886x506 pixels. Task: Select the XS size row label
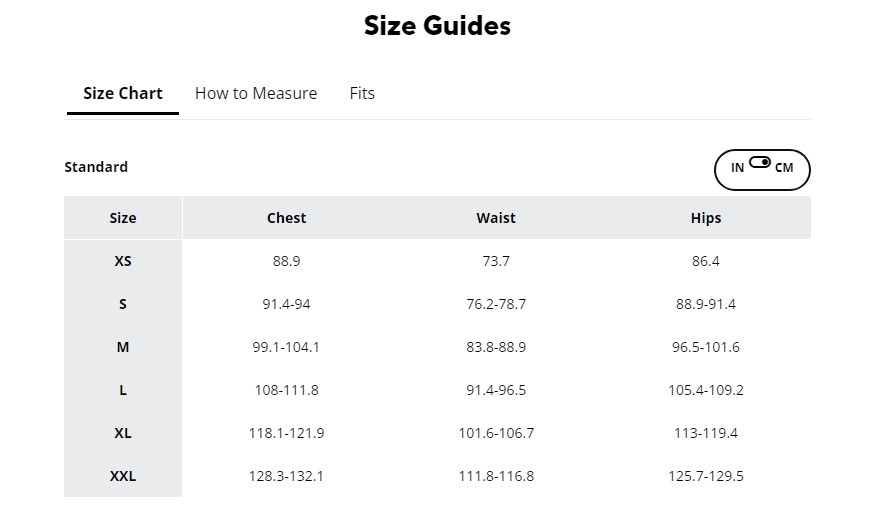[x=123, y=261]
